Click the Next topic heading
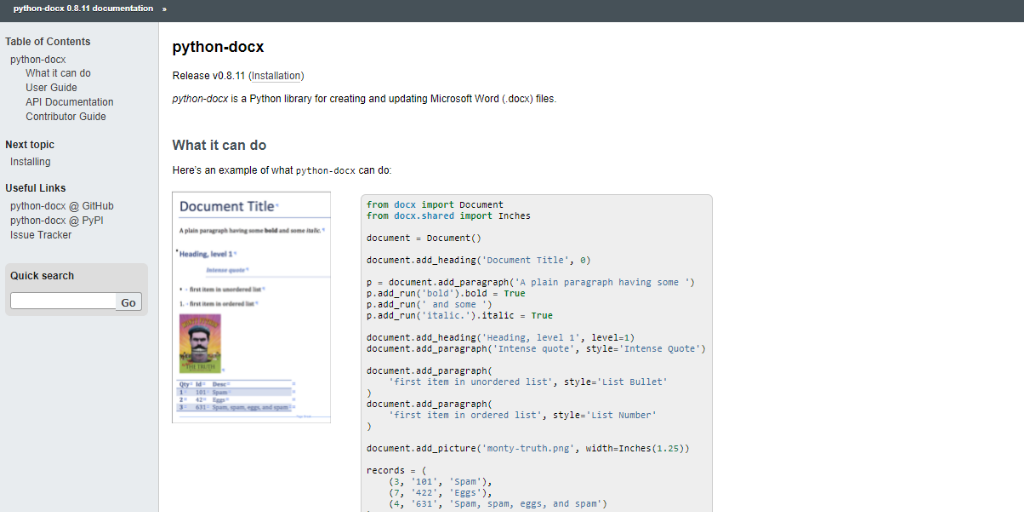Viewport: 1024px width, 512px height. click(29, 144)
